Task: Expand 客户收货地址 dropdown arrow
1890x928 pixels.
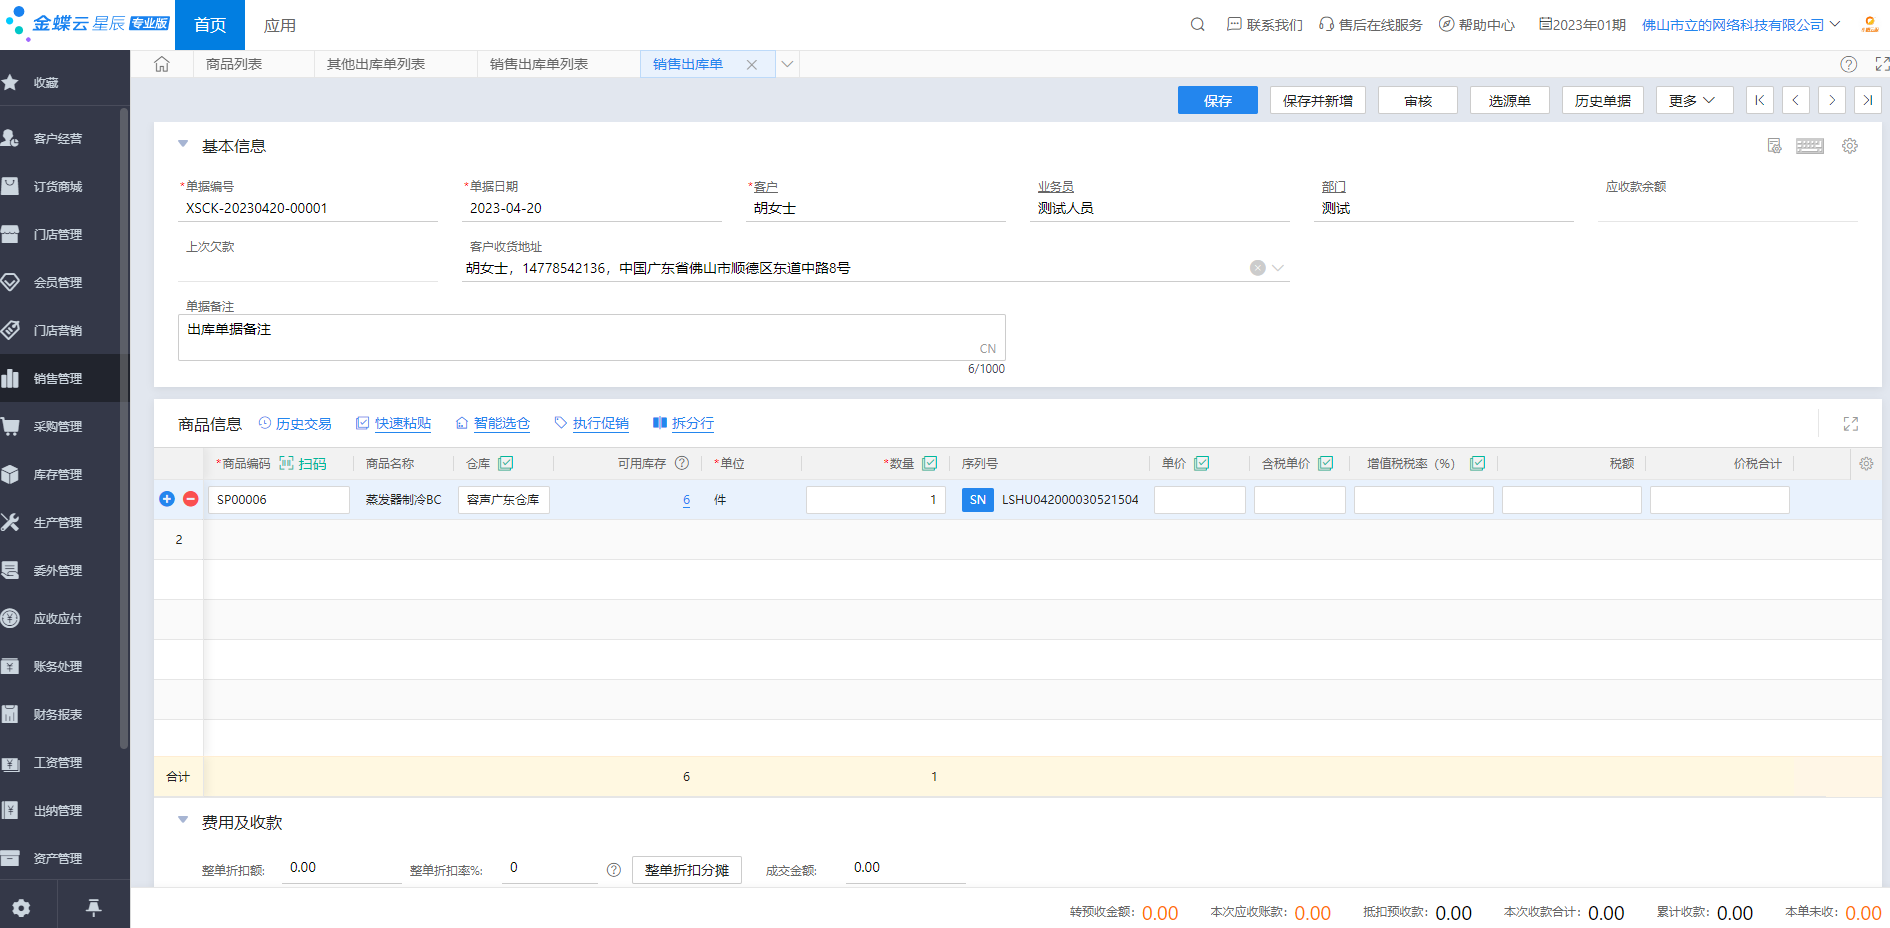Action: (x=1278, y=268)
